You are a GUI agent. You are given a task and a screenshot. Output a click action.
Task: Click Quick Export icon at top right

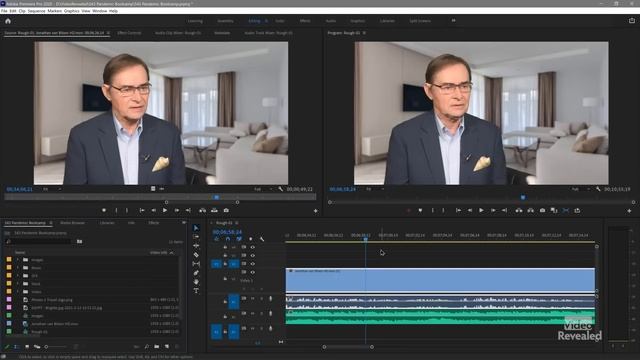coord(632,20)
